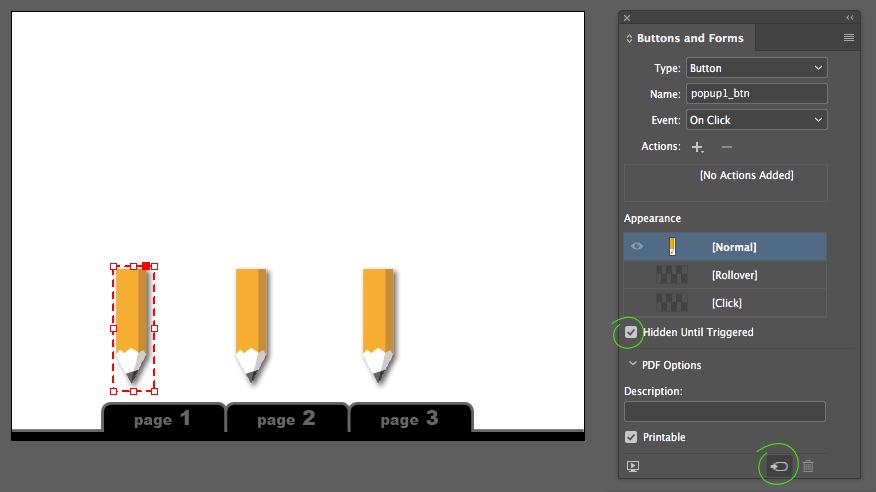Toggle the Hidden Until Triggered checkbox
The height and width of the screenshot is (492, 876).
tap(631, 332)
